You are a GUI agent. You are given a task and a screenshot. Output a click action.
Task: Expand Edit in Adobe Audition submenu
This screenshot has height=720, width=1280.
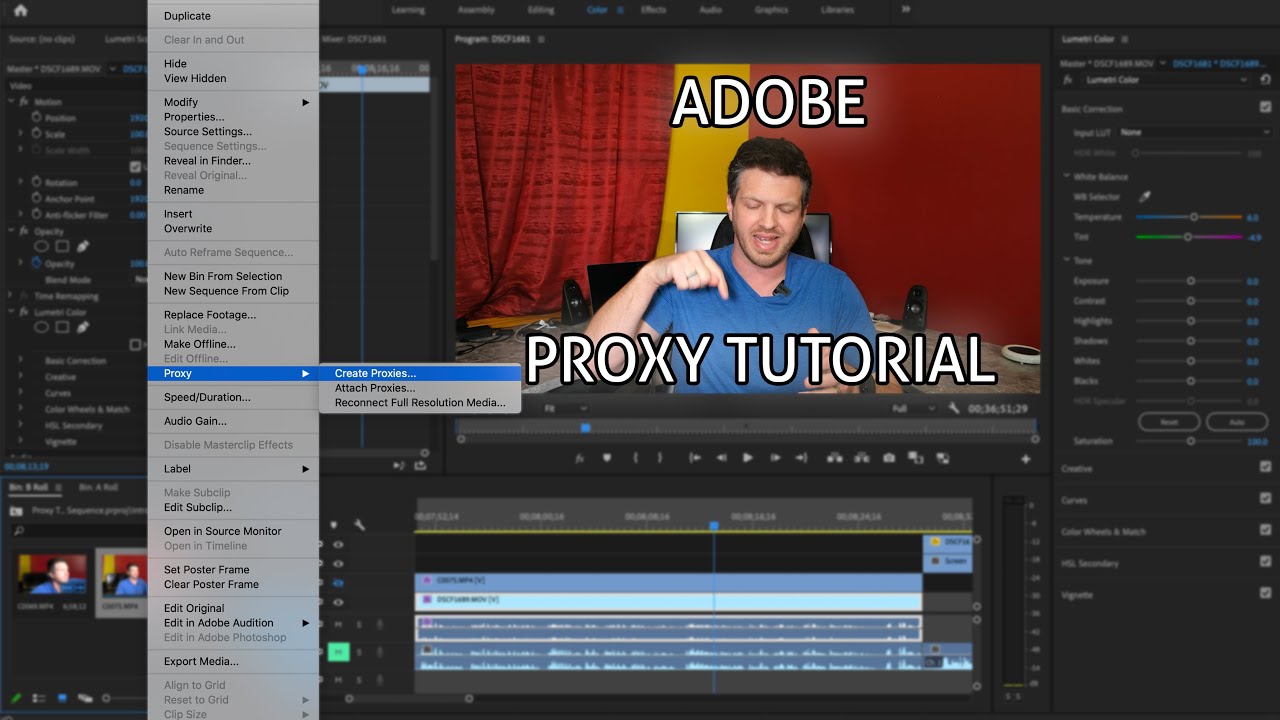[233, 623]
